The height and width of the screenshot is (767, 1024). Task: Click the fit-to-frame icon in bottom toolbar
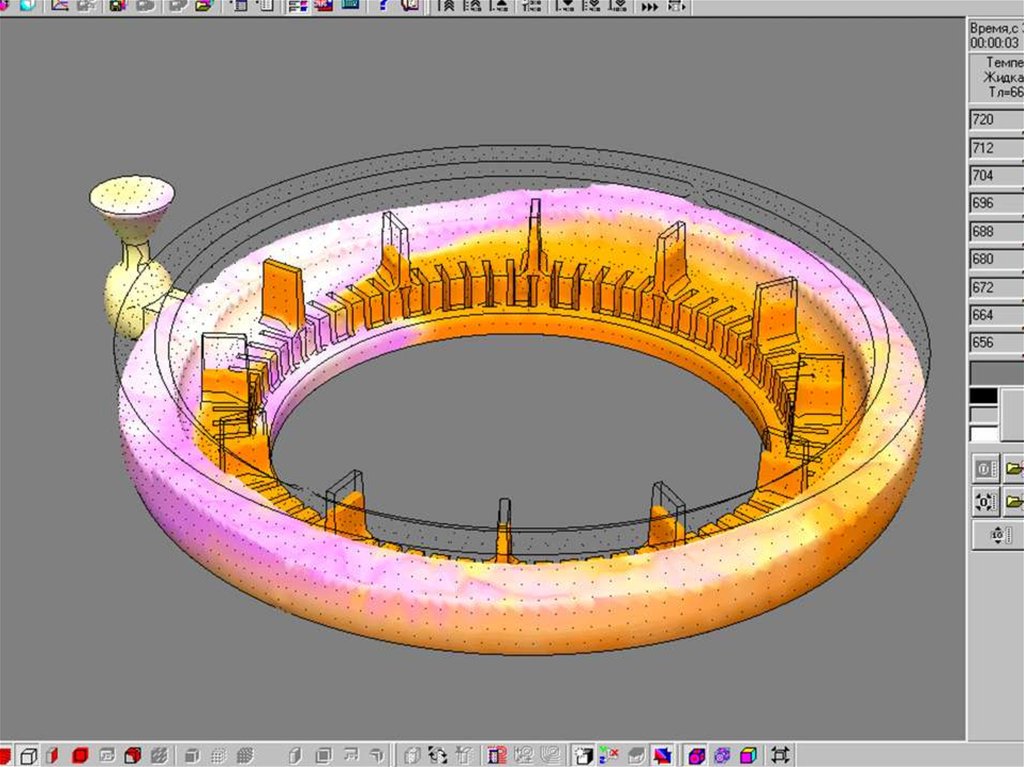point(780,754)
